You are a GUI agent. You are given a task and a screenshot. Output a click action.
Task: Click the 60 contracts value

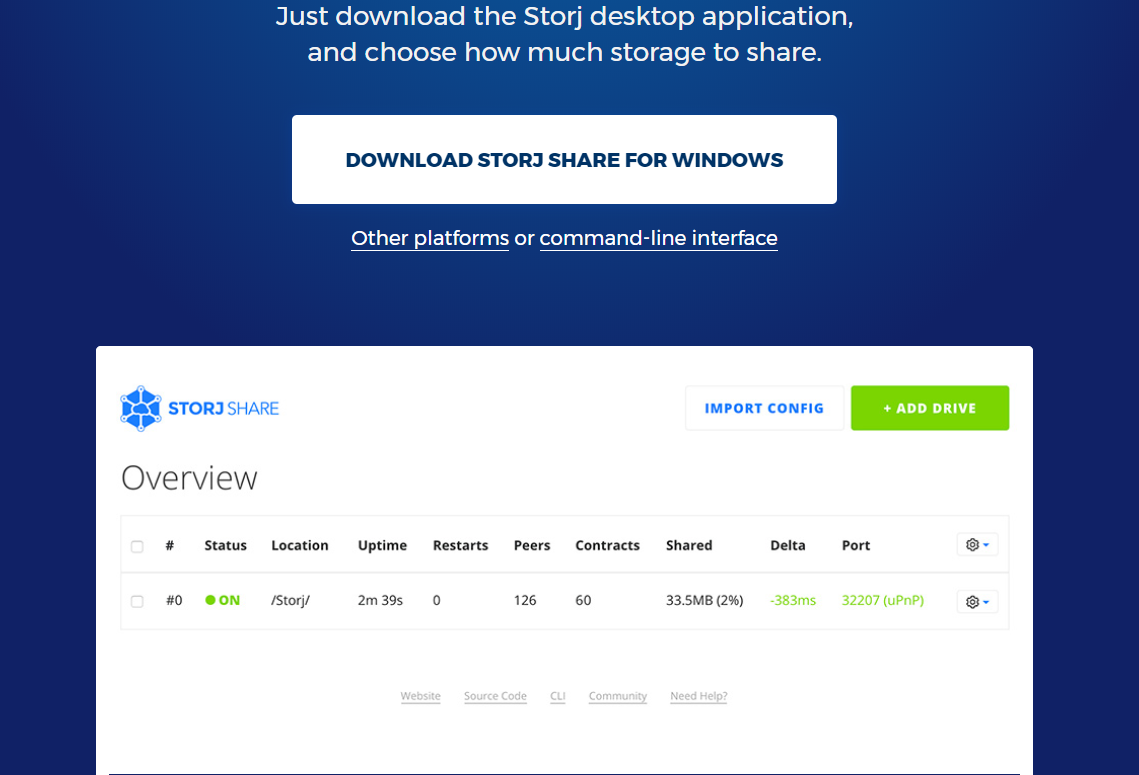click(x=583, y=601)
